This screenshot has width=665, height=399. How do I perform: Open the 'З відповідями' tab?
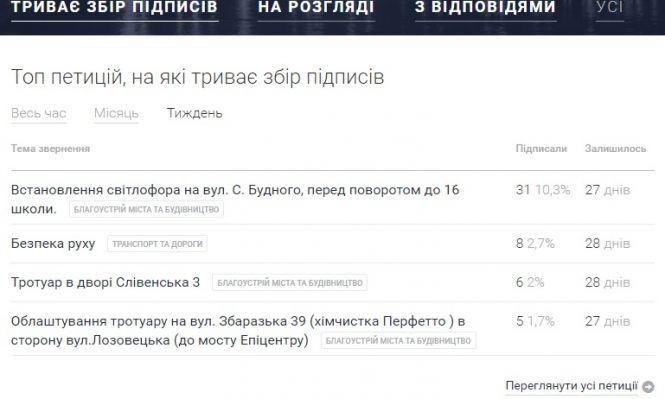click(485, 7)
